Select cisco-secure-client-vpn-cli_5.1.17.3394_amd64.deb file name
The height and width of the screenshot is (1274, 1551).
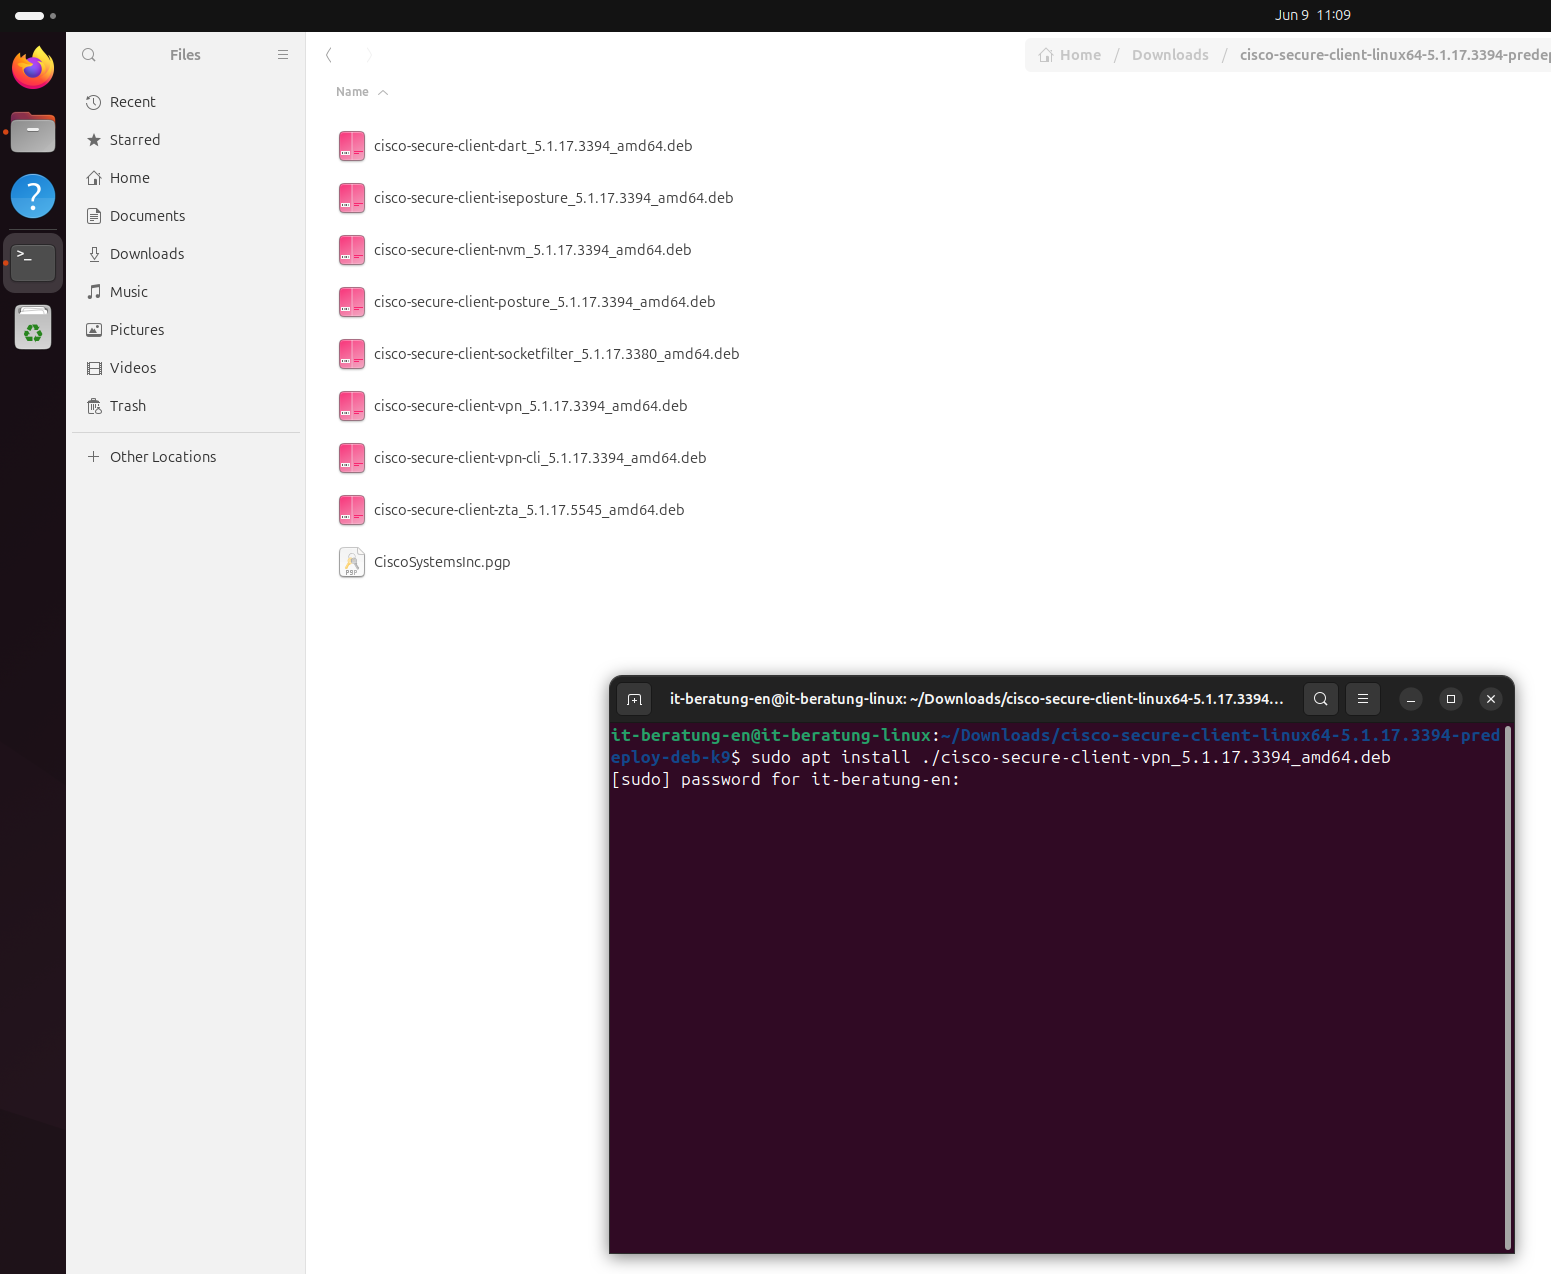(540, 458)
